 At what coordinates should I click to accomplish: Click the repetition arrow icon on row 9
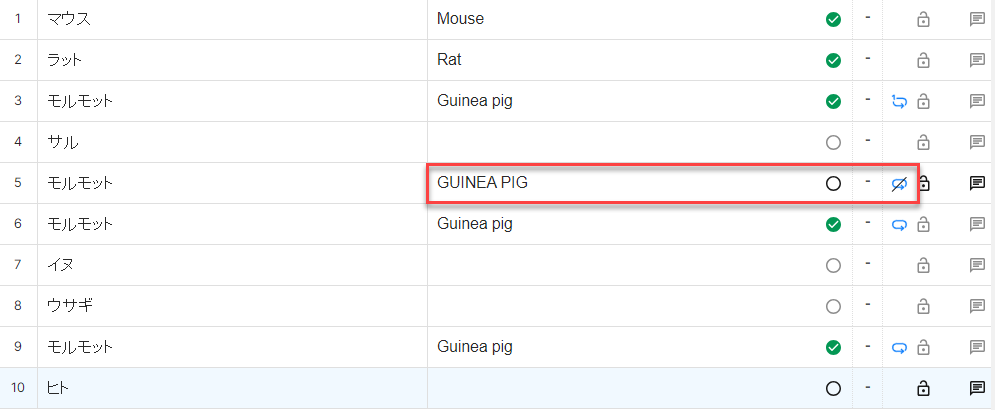click(899, 347)
